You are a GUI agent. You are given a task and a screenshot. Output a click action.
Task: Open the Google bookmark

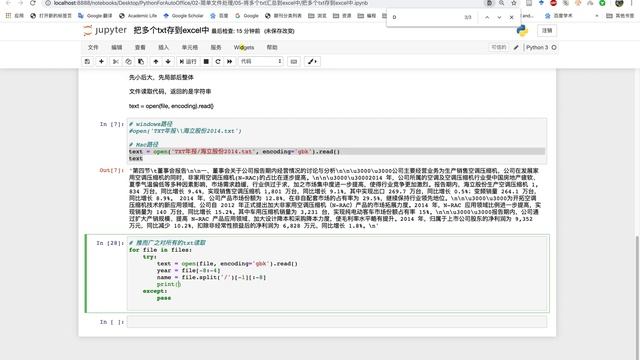tap(247, 16)
